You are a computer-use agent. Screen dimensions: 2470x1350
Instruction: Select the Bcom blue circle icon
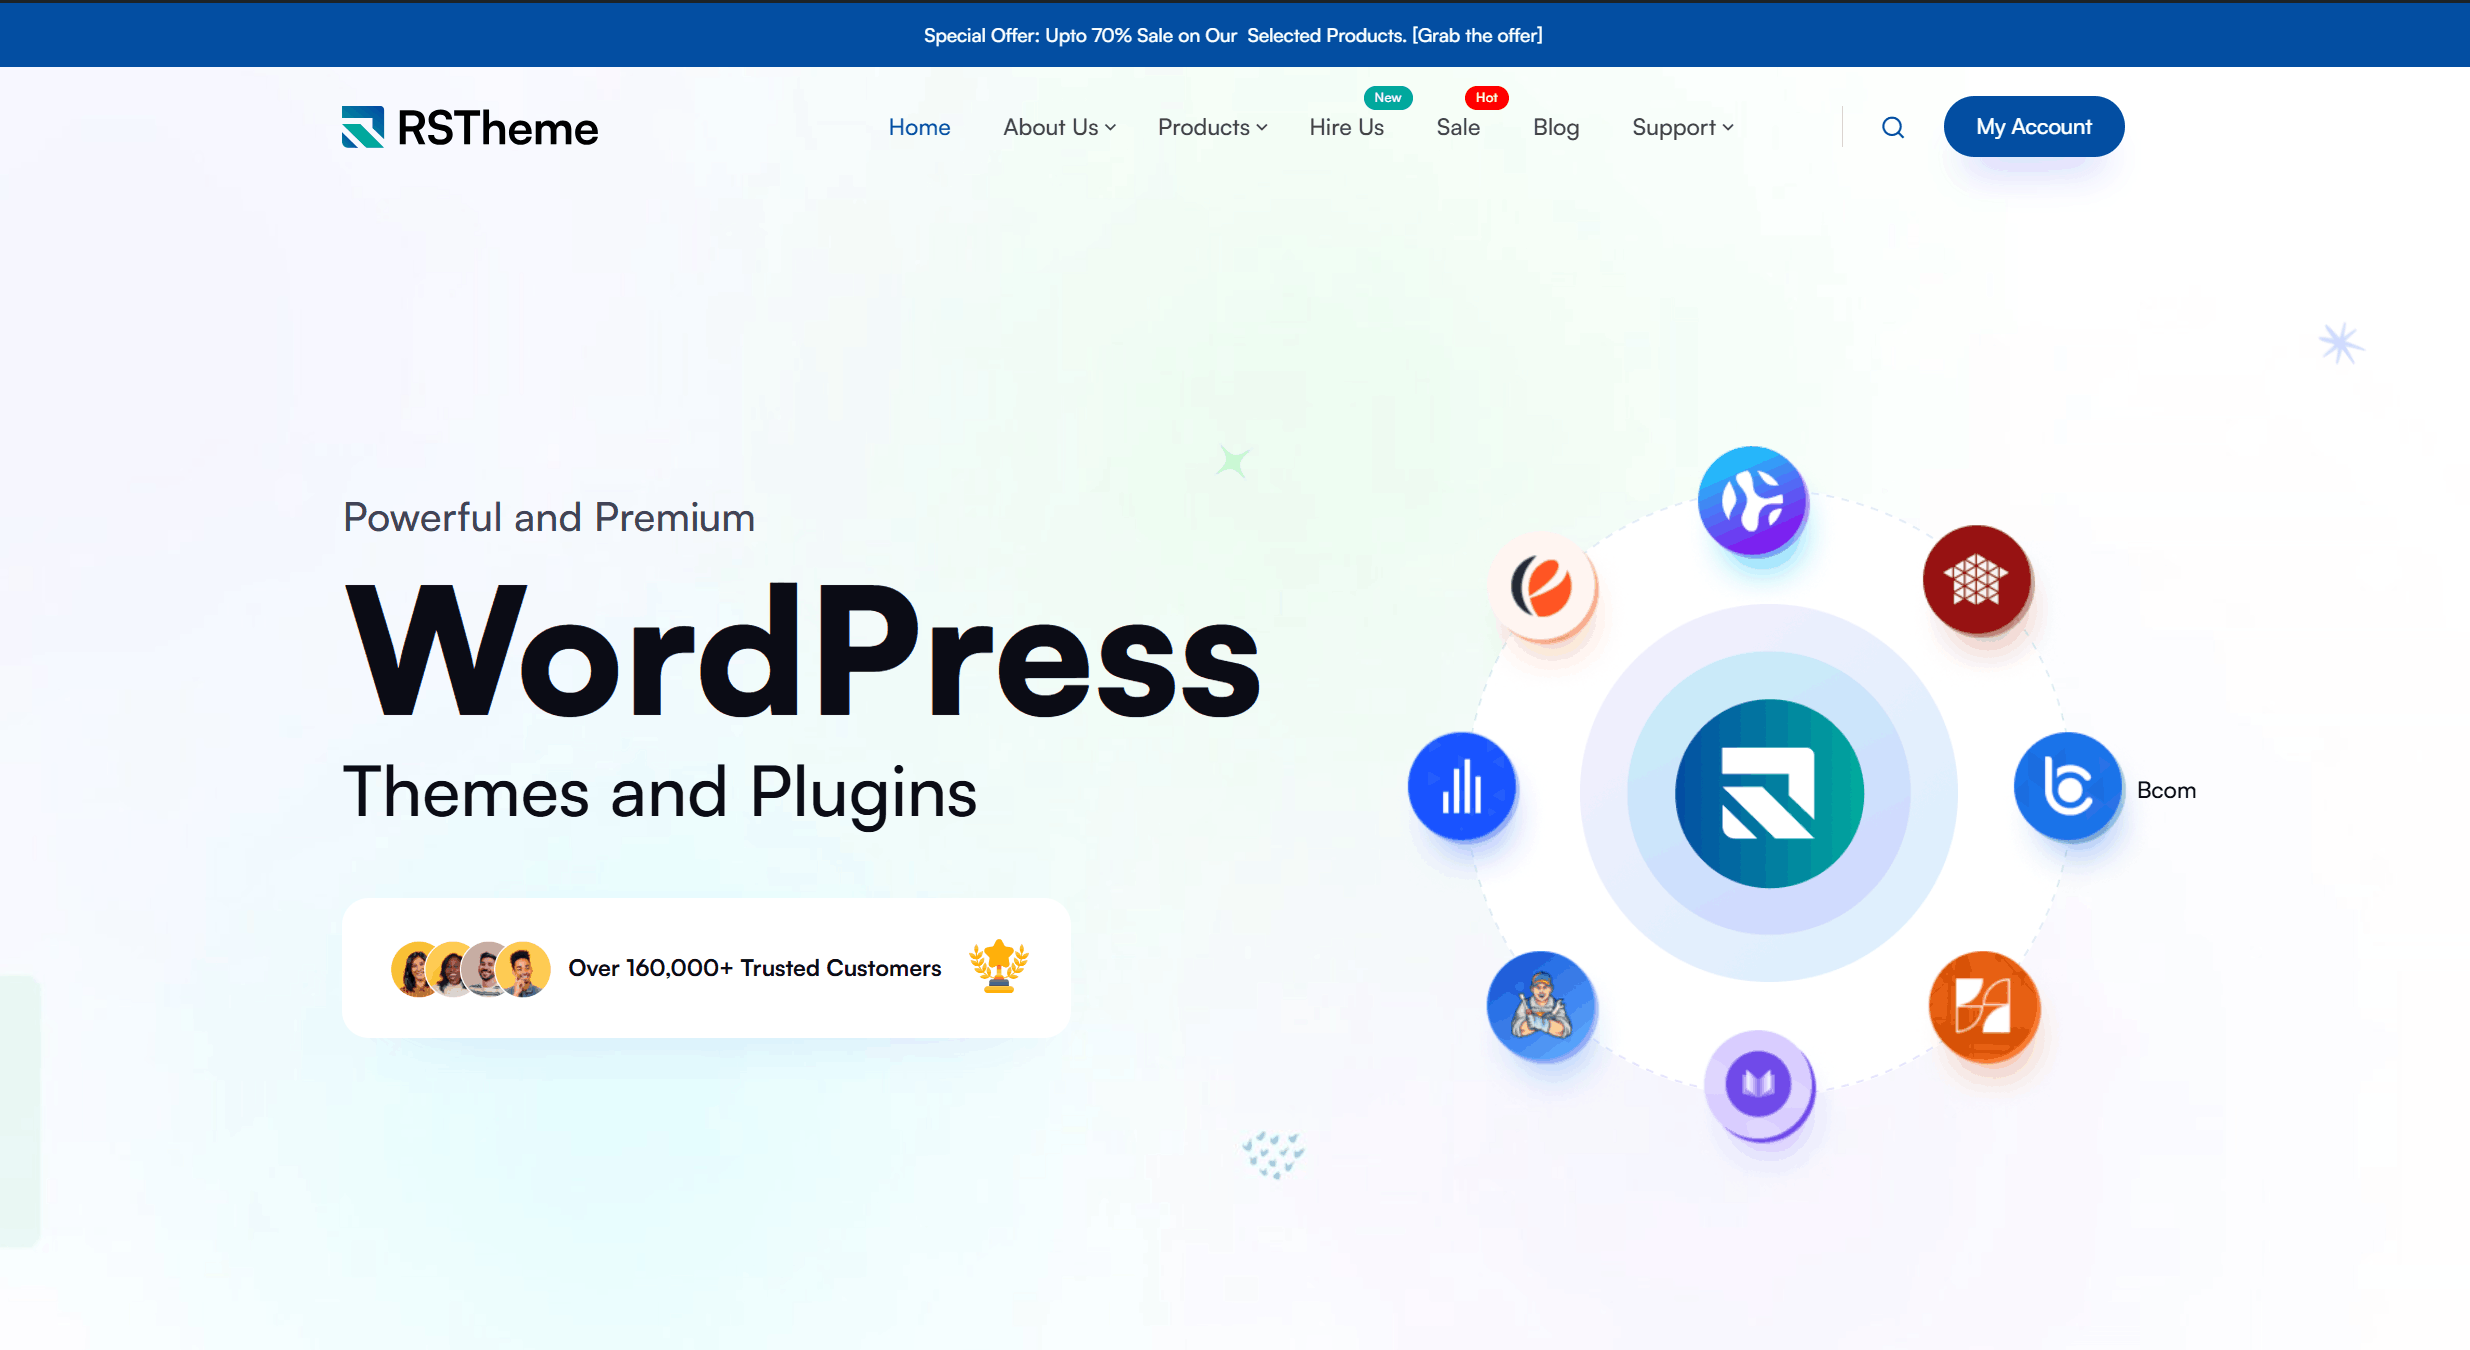click(2067, 787)
